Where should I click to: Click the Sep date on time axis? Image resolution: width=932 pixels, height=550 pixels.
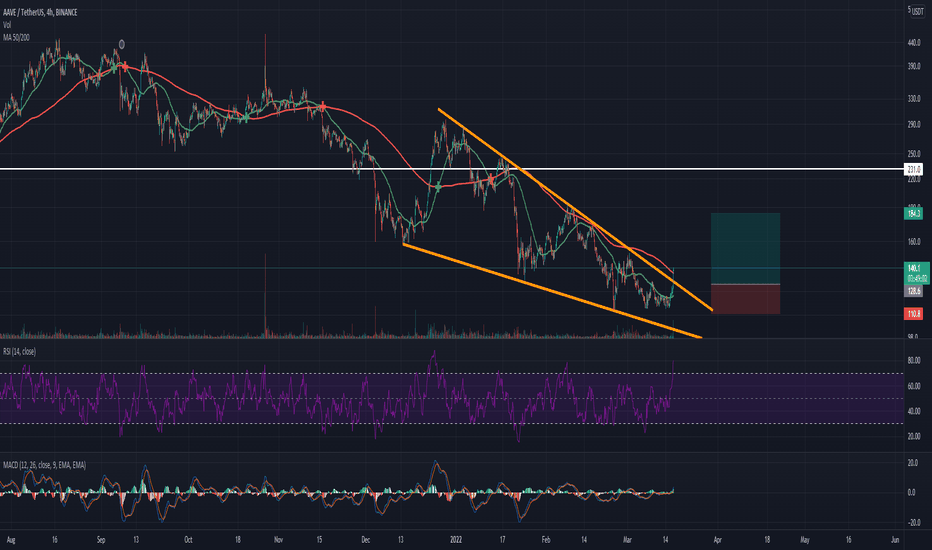pyautogui.click(x=101, y=540)
